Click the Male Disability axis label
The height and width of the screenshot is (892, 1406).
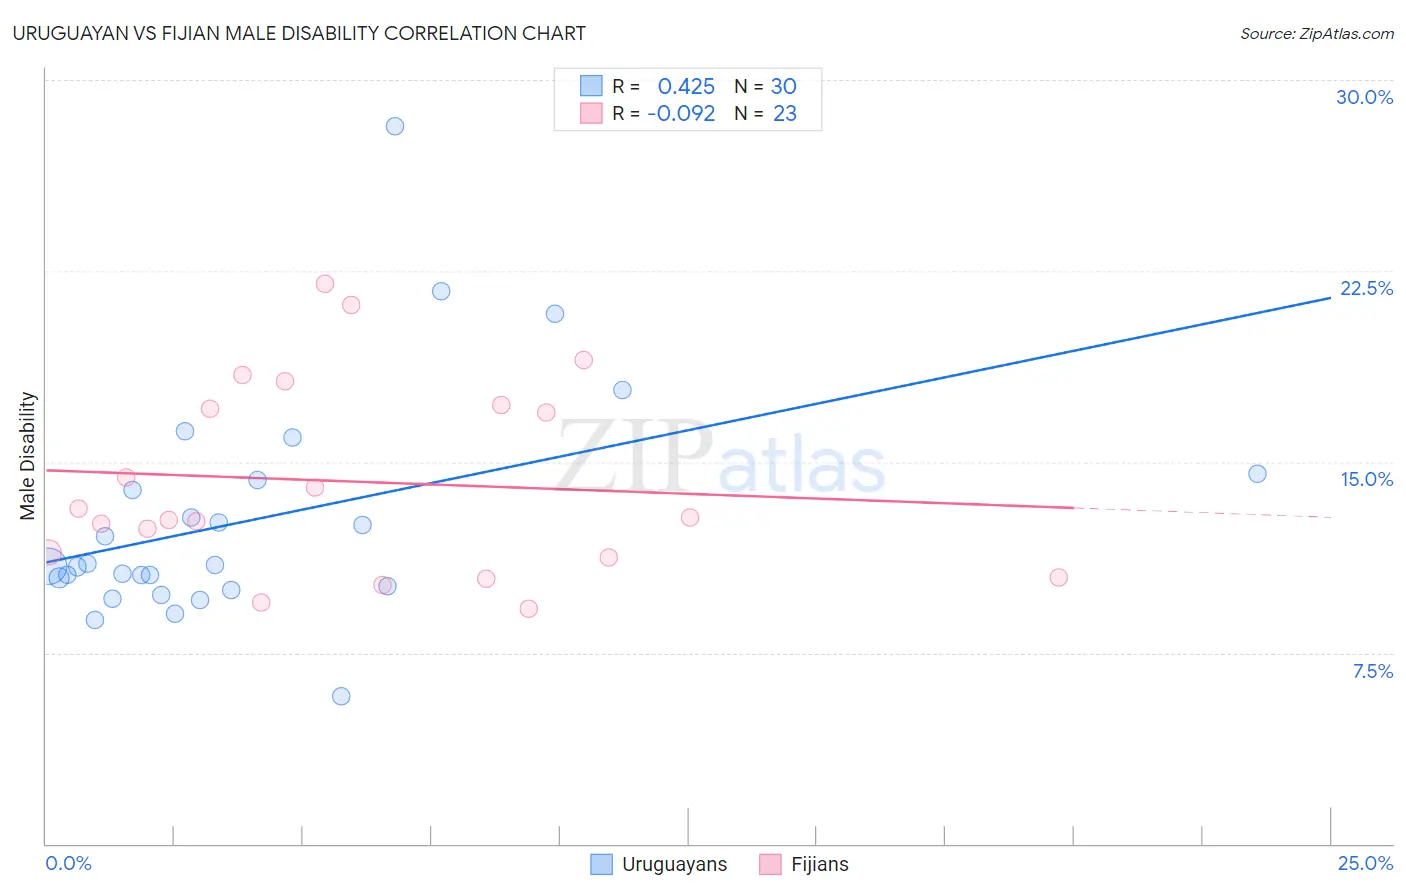pyautogui.click(x=28, y=456)
